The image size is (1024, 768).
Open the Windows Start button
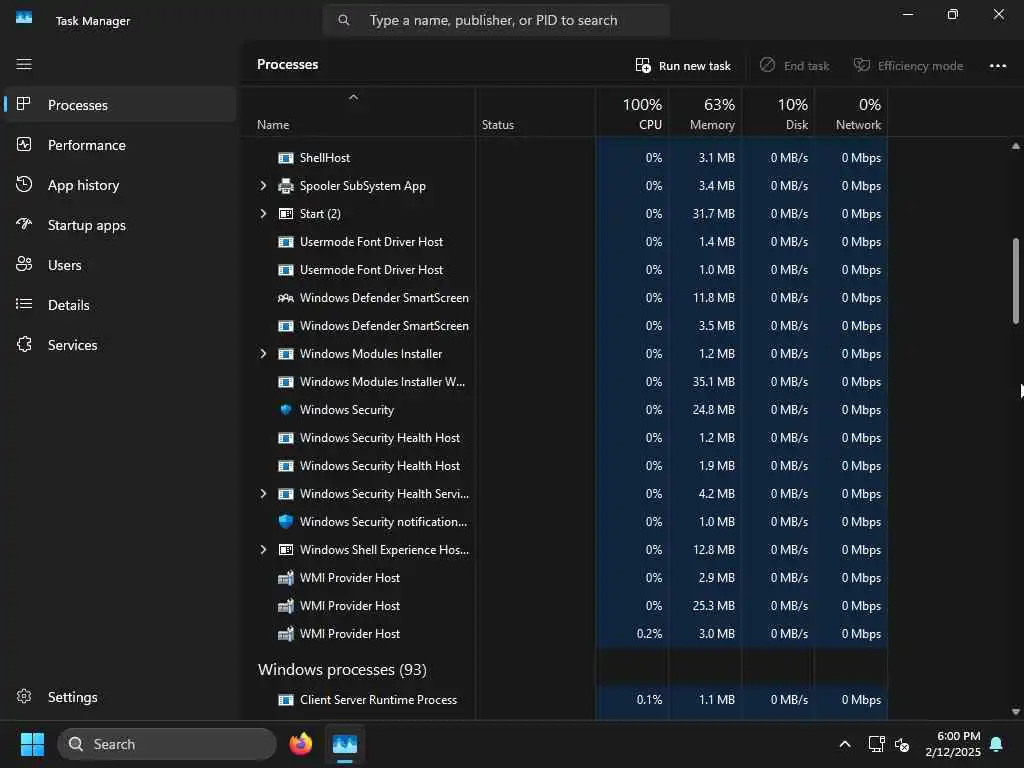click(32, 744)
